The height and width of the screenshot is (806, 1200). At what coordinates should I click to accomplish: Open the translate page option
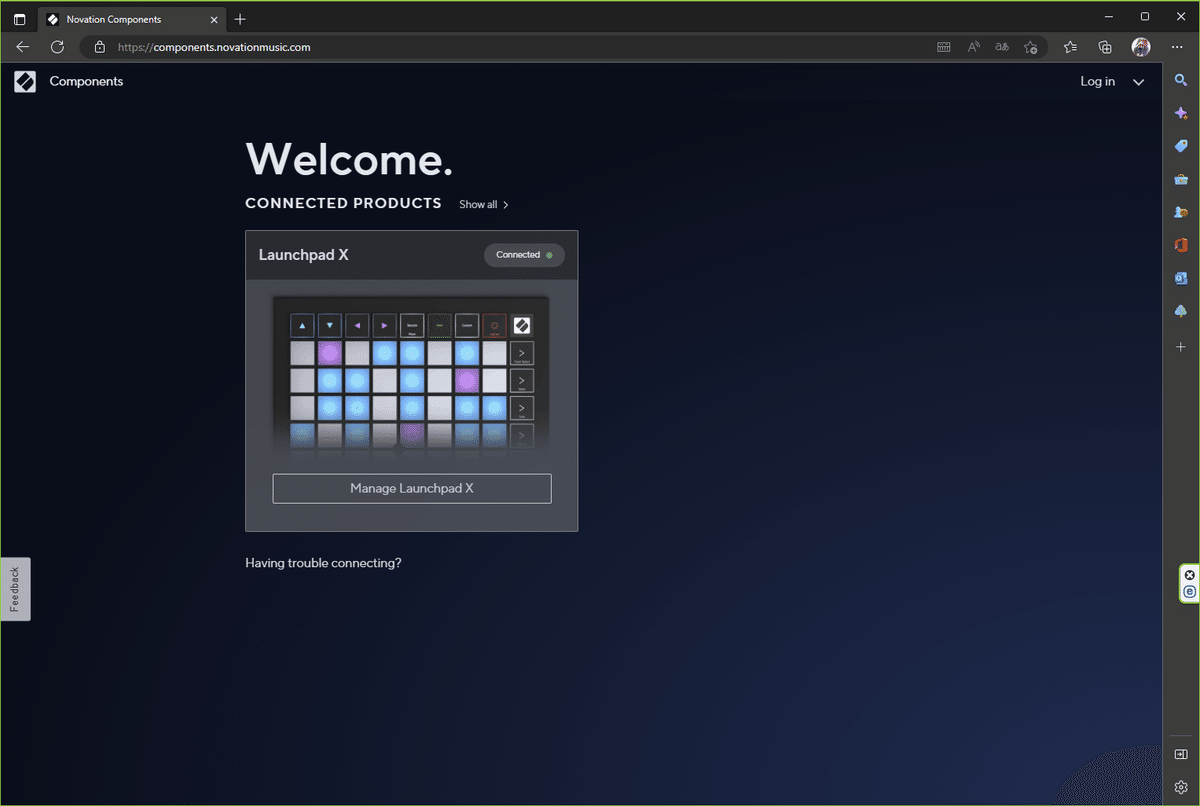pos(1002,47)
